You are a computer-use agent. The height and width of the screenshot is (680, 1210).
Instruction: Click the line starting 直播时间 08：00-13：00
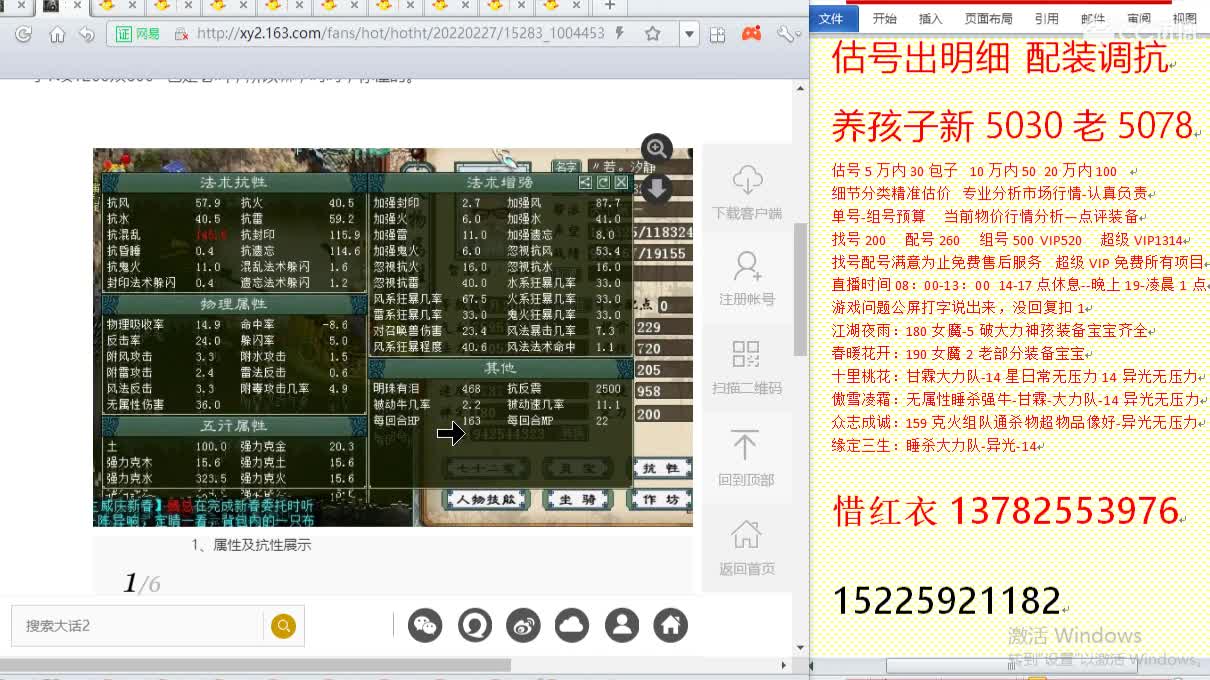[1019, 285]
